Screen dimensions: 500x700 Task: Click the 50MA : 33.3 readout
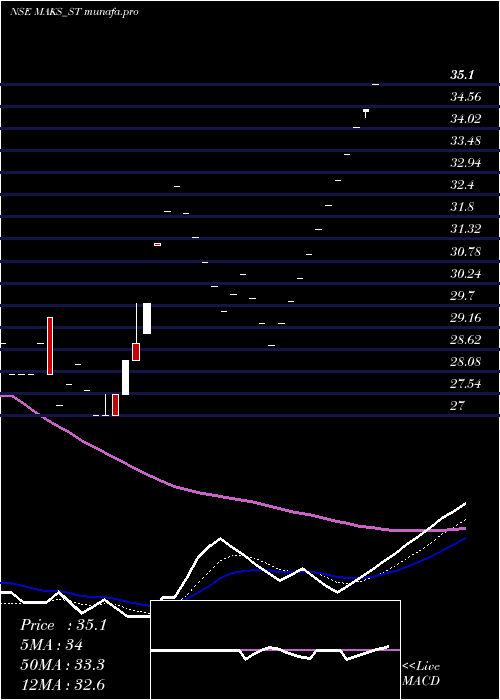pos(62,665)
